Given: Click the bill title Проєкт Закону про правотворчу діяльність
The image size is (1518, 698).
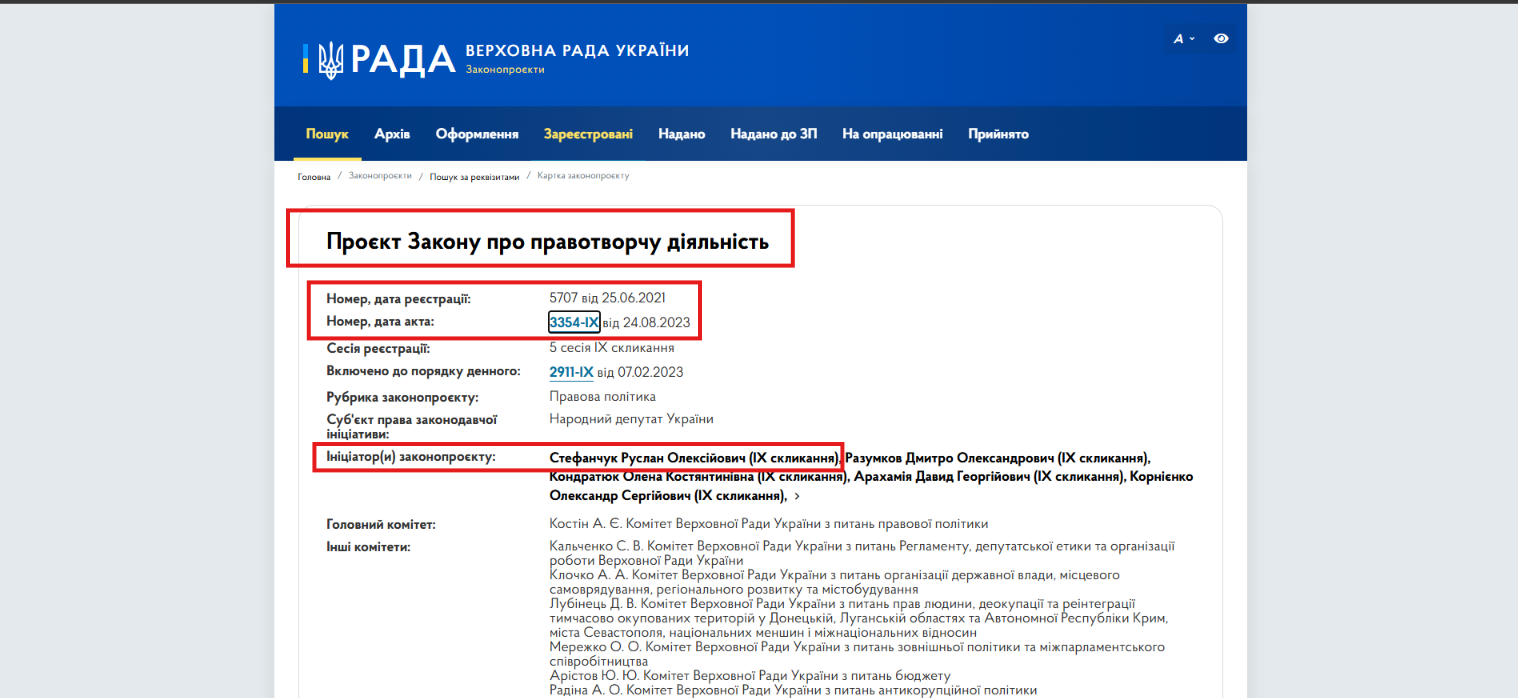Looking at the screenshot, I should 548,241.
